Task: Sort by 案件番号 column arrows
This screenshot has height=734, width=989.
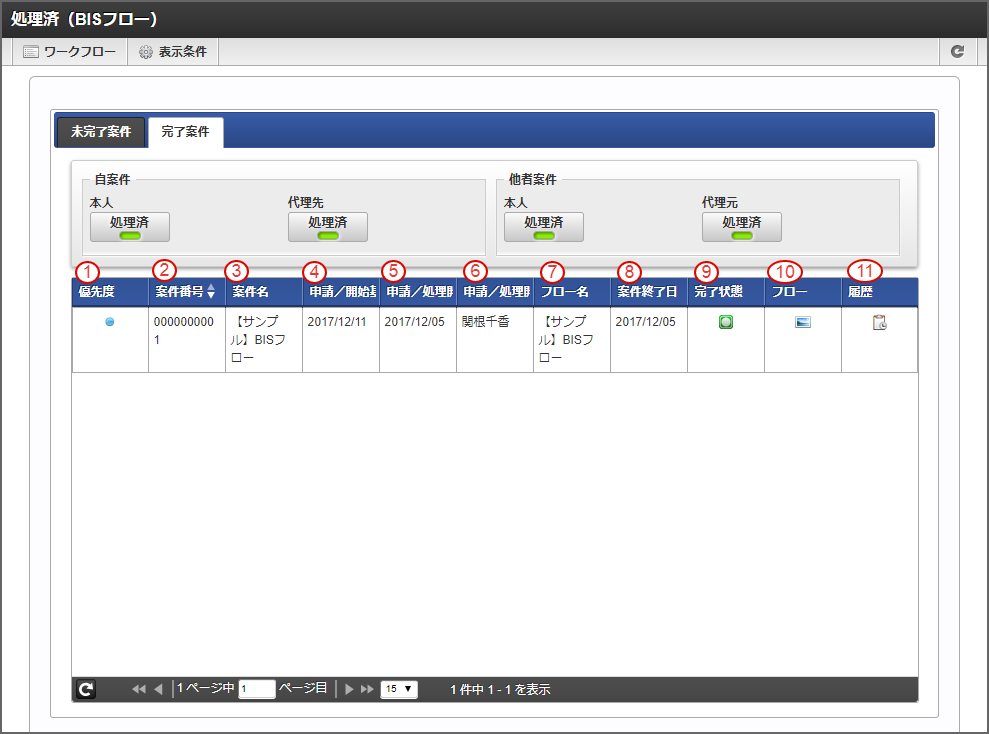Action: click(211, 291)
